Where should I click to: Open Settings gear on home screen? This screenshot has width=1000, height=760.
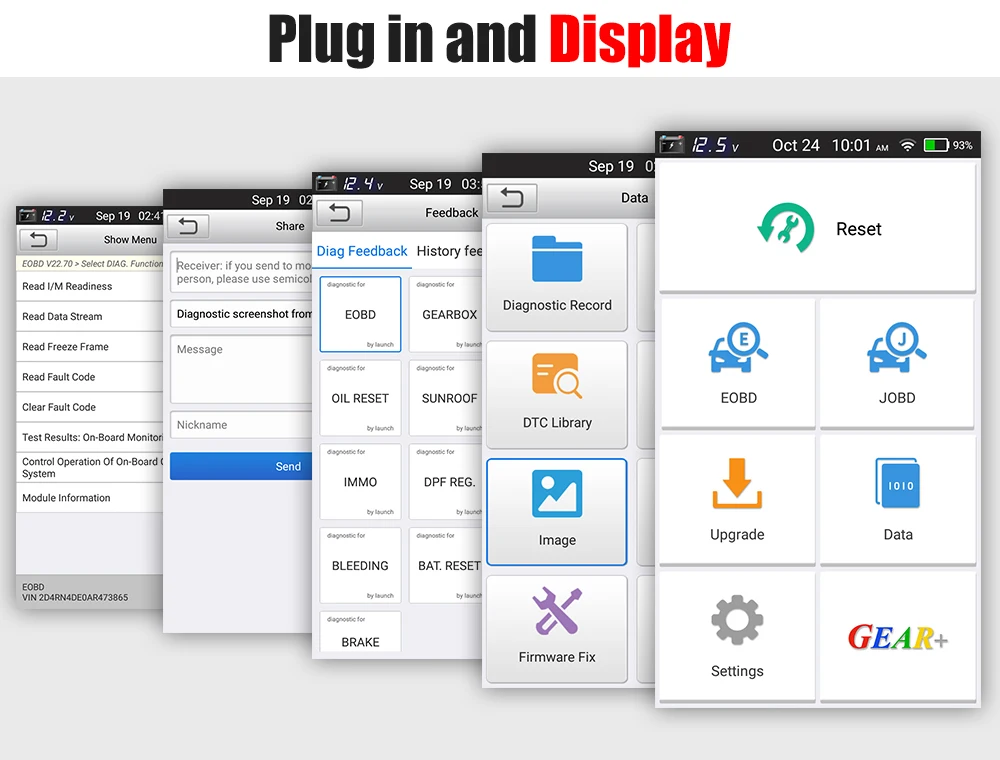tap(737, 636)
